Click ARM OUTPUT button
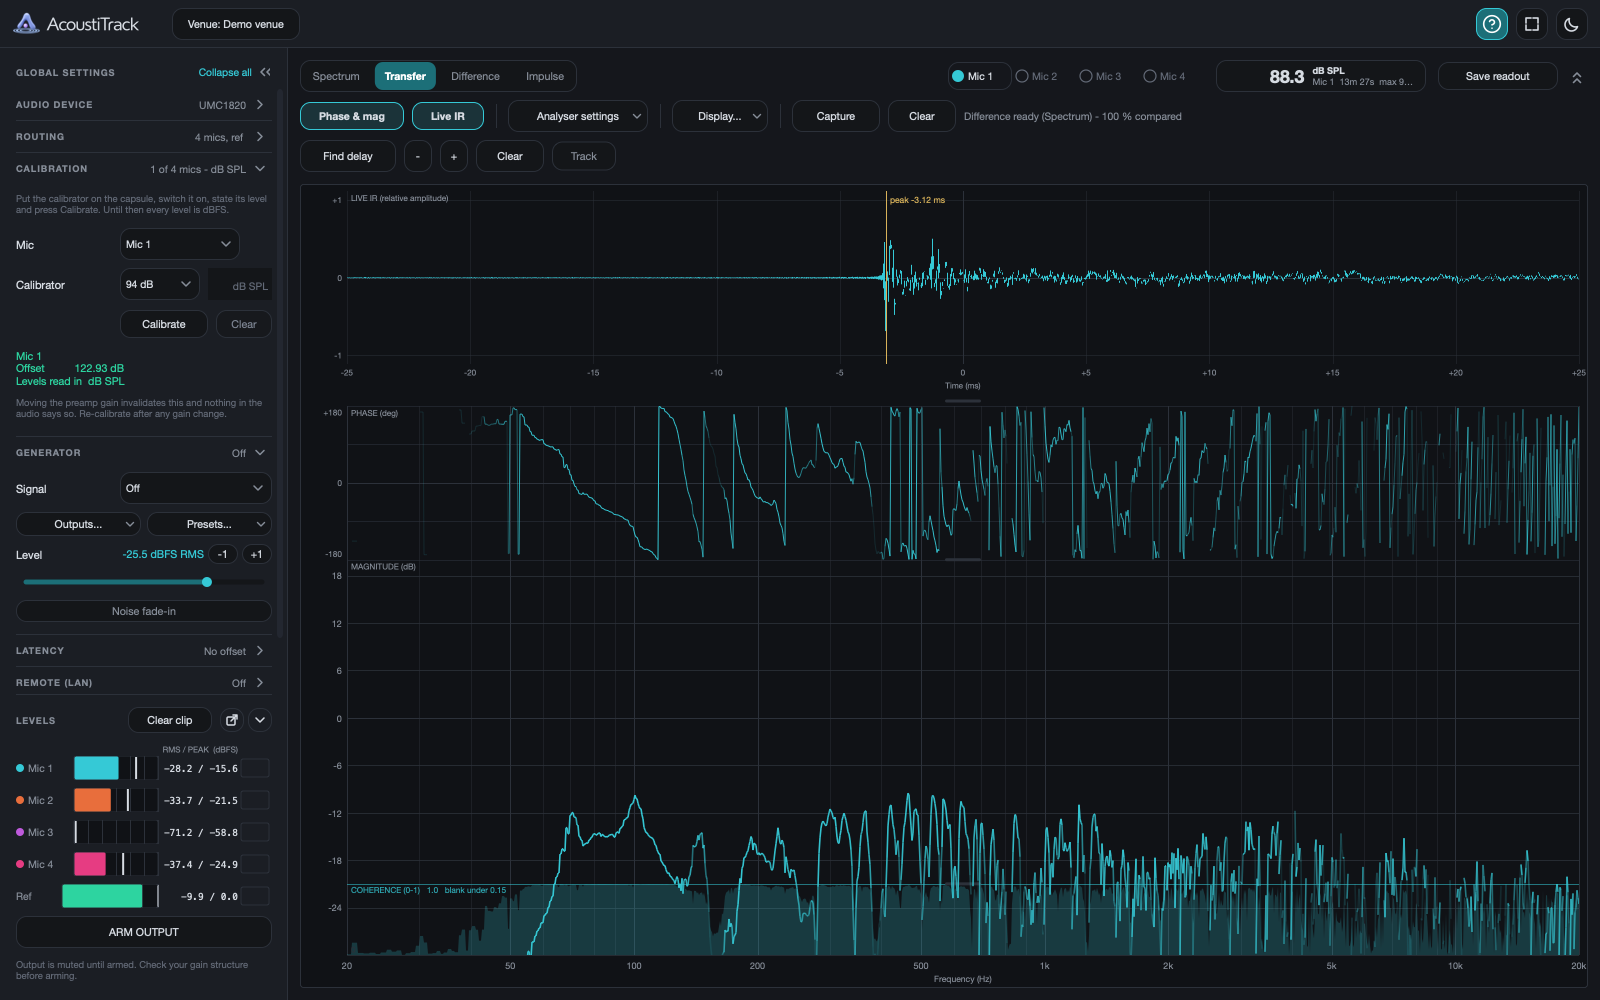Viewport: 1600px width, 1000px height. click(x=144, y=932)
